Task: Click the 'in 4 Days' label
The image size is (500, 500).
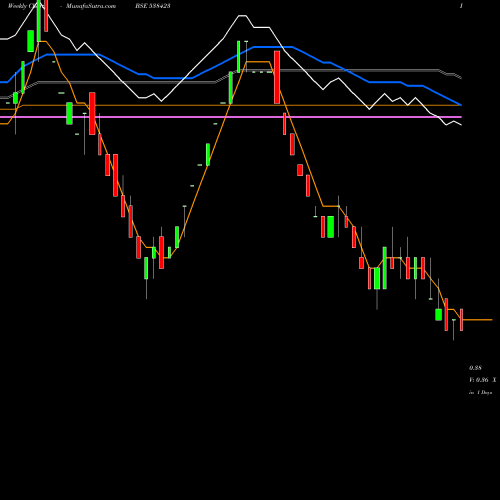Action: [x=480, y=393]
